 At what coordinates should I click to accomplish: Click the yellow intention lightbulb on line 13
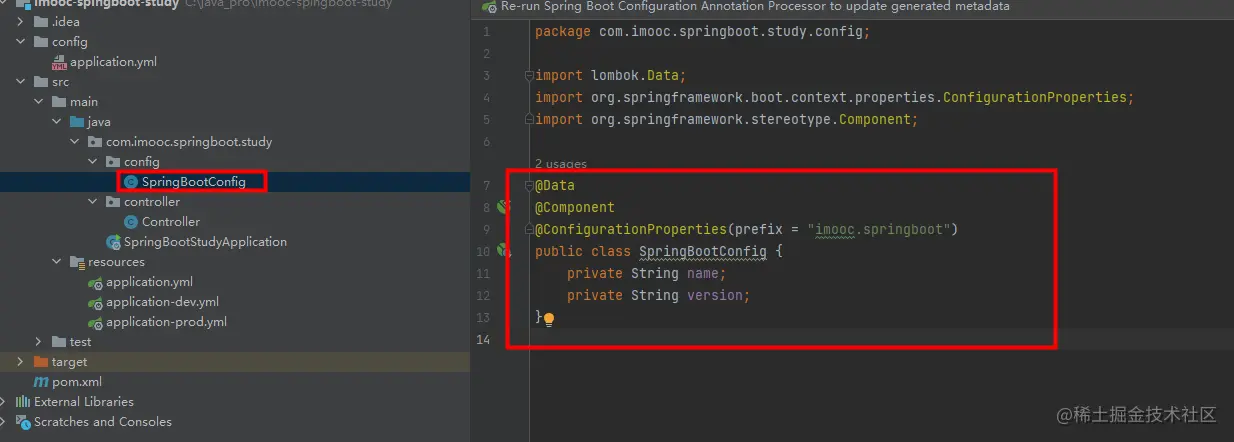pos(548,319)
